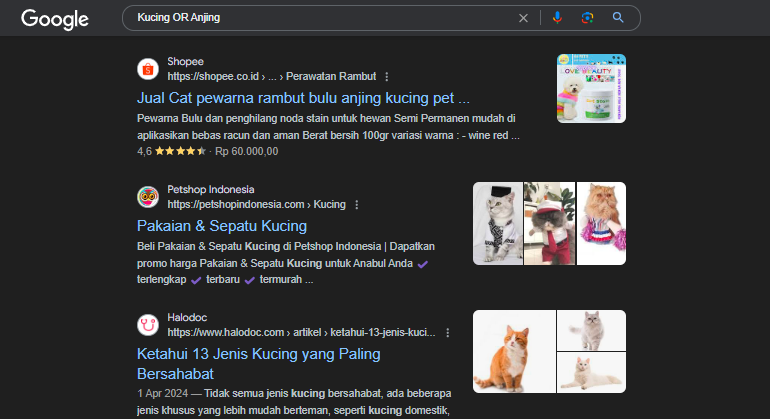Open three-dot menu for Halodoc result
The image size is (770, 419).
(447, 333)
